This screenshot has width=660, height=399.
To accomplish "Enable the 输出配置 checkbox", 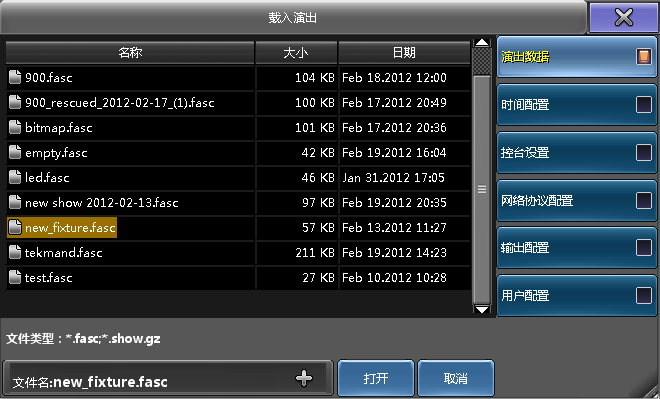I will click(644, 247).
